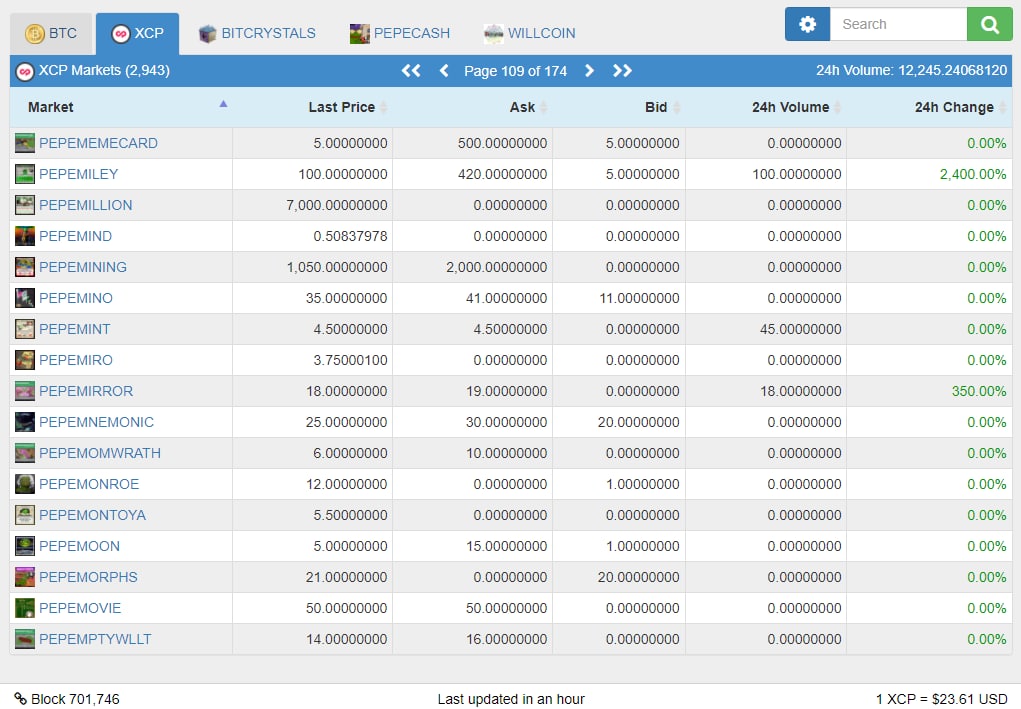The width and height of the screenshot is (1021, 709).
Task: Click the PEPEMINT thumbnail icon
Action: point(25,329)
